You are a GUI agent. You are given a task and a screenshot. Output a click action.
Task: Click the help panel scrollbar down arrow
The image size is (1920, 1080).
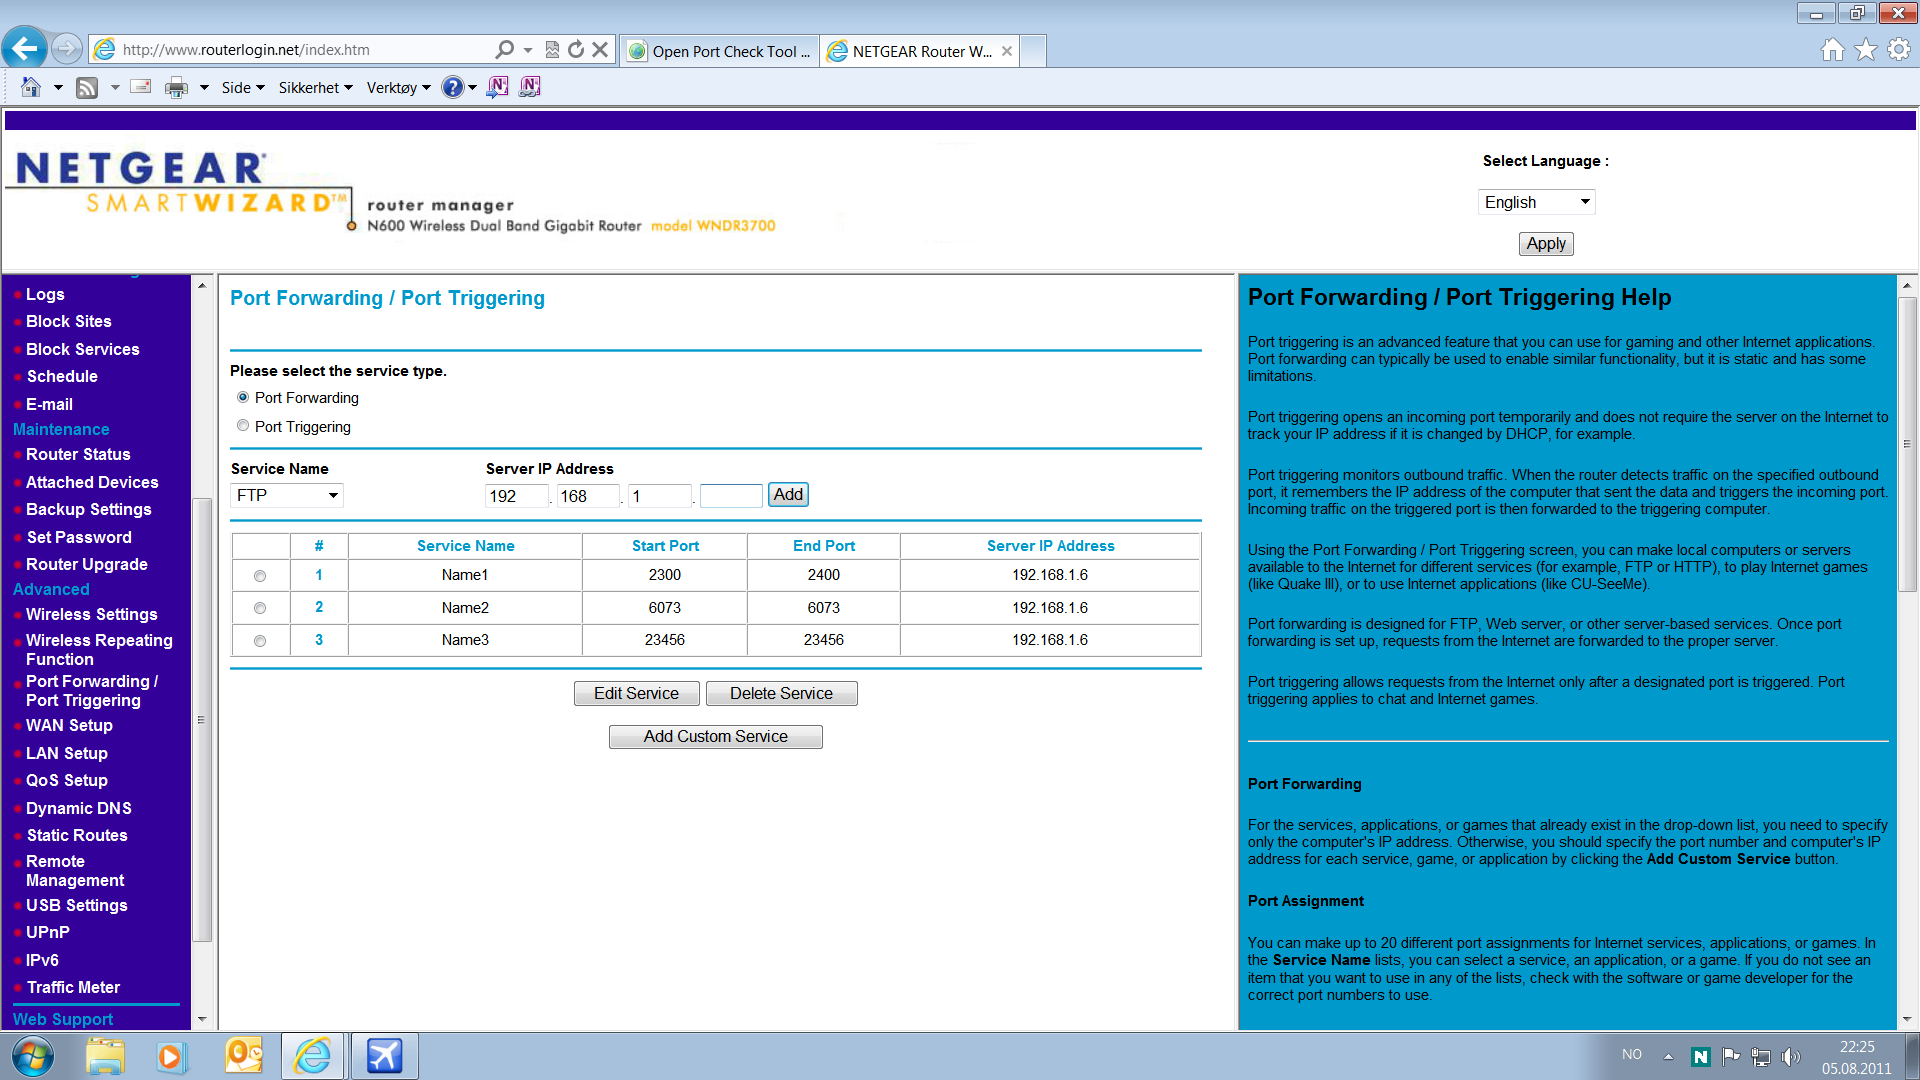pos(1907,1019)
